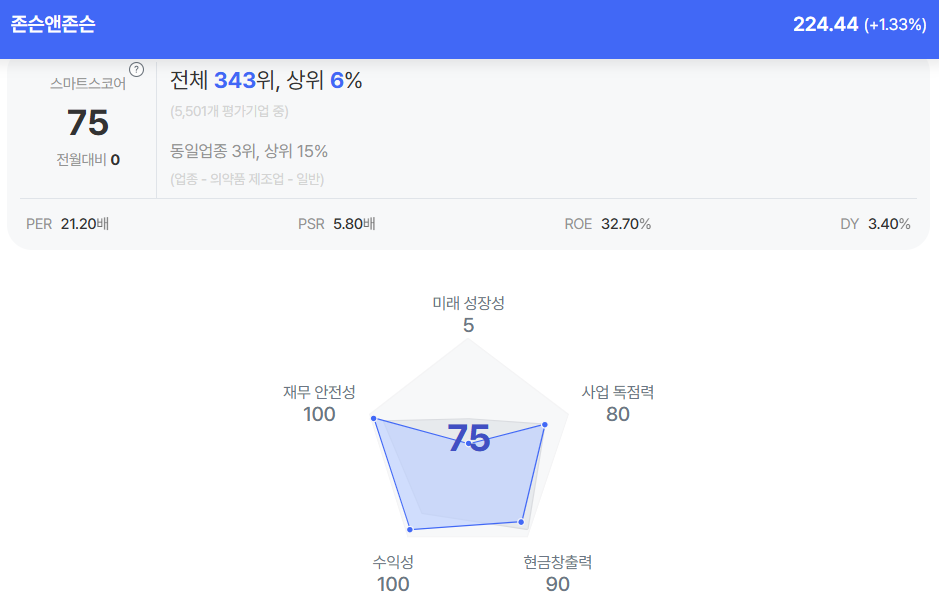Click the 존슨앤존슨 company title in header
939x607 pixels.
[53, 25]
